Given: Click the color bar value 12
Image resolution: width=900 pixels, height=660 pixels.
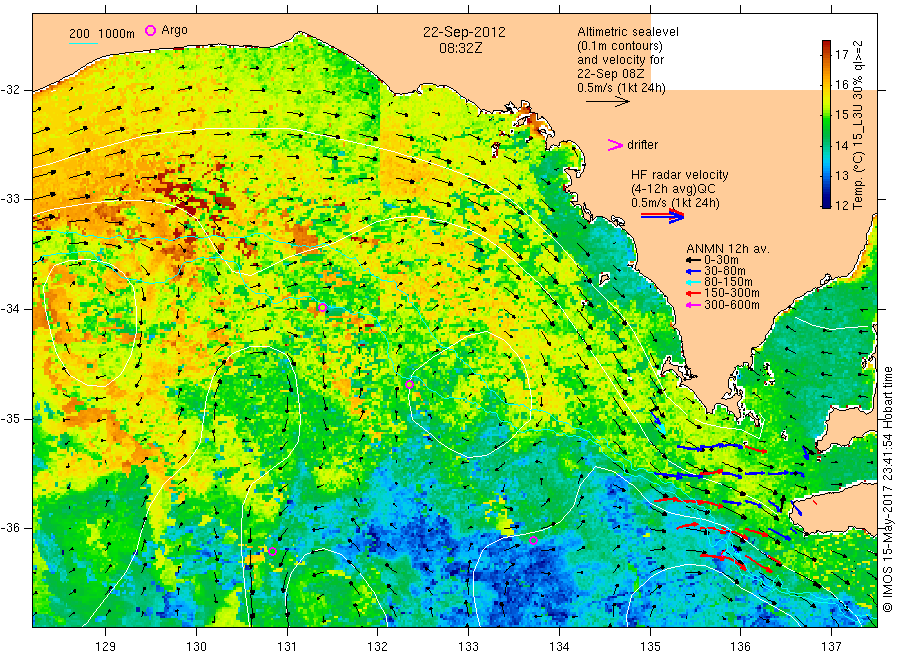Looking at the screenshot, I should (x=841, y=205).
